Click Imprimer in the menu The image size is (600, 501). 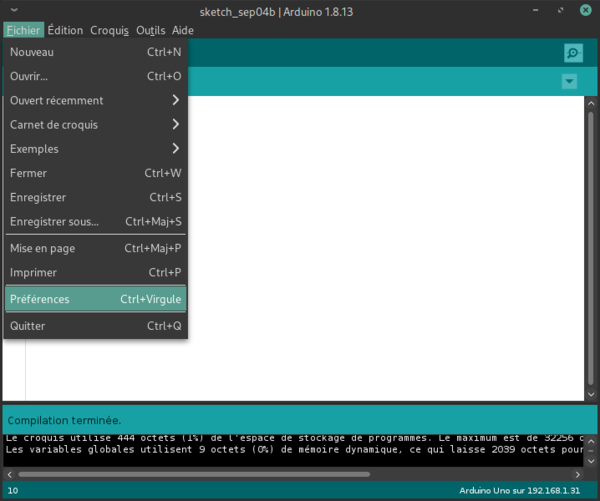click(96, 272)
